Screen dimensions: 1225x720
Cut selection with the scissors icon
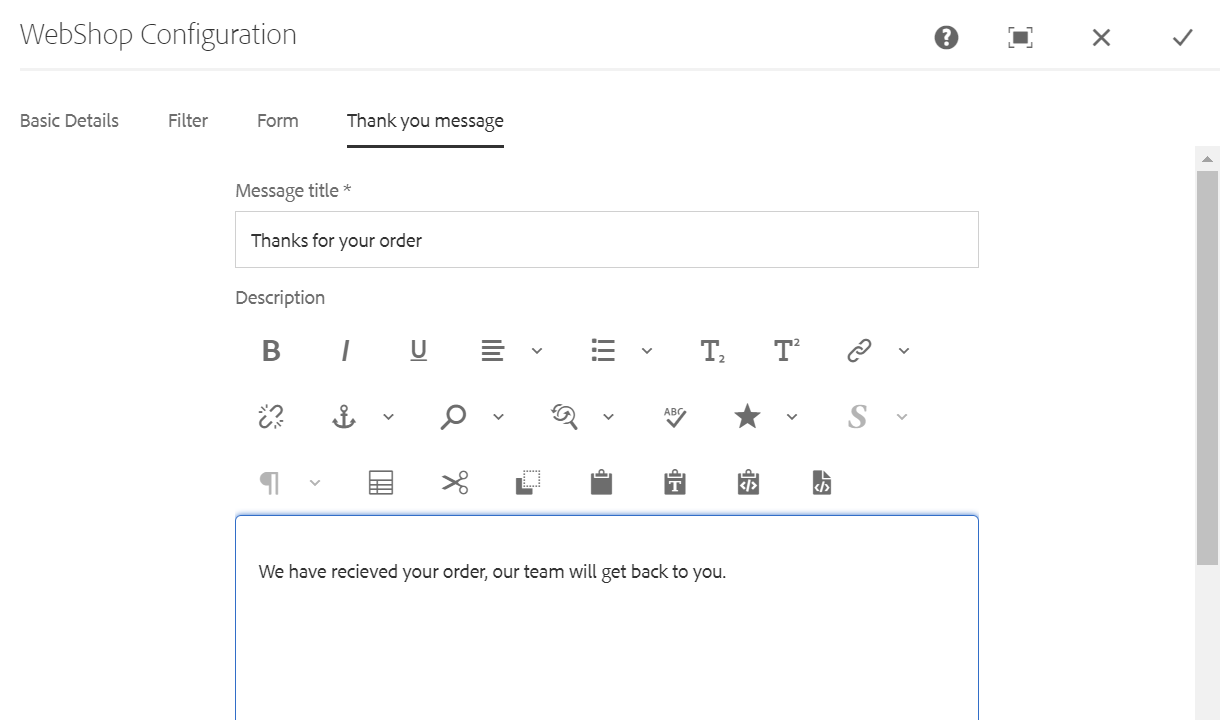point(455,483)
